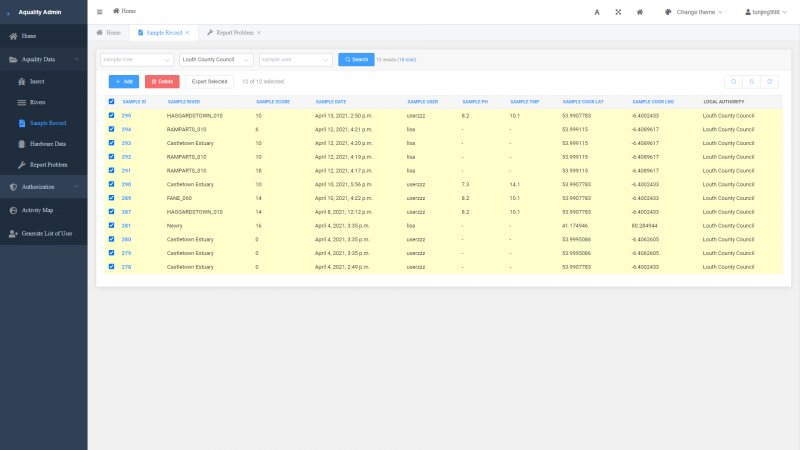The image size is (800, 450).
Task: Click the blue Search button
Action: tap(356, 60)
